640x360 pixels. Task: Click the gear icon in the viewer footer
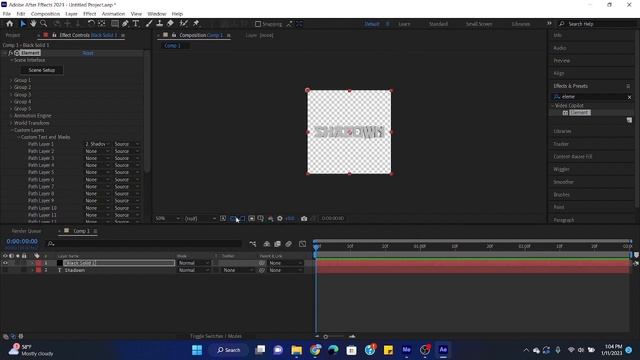click(x=280, y=218)
